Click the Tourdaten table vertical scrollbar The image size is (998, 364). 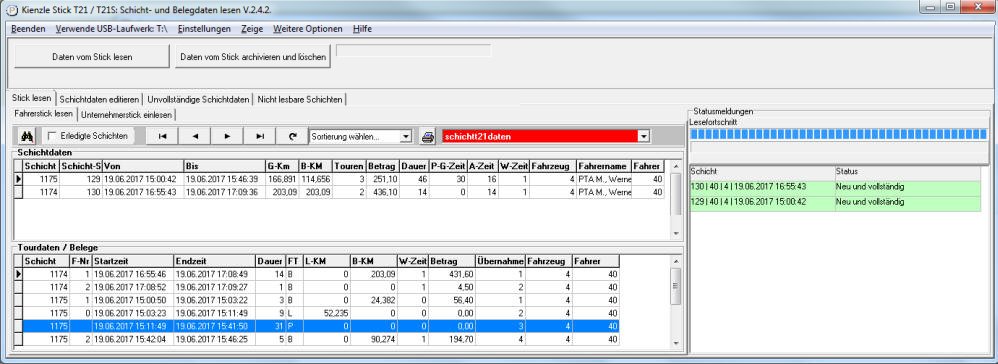pos(676,301)
